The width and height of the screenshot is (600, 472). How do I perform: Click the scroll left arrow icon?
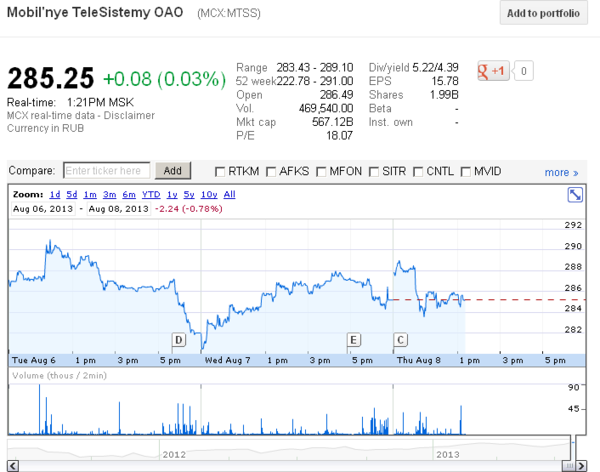13,466
